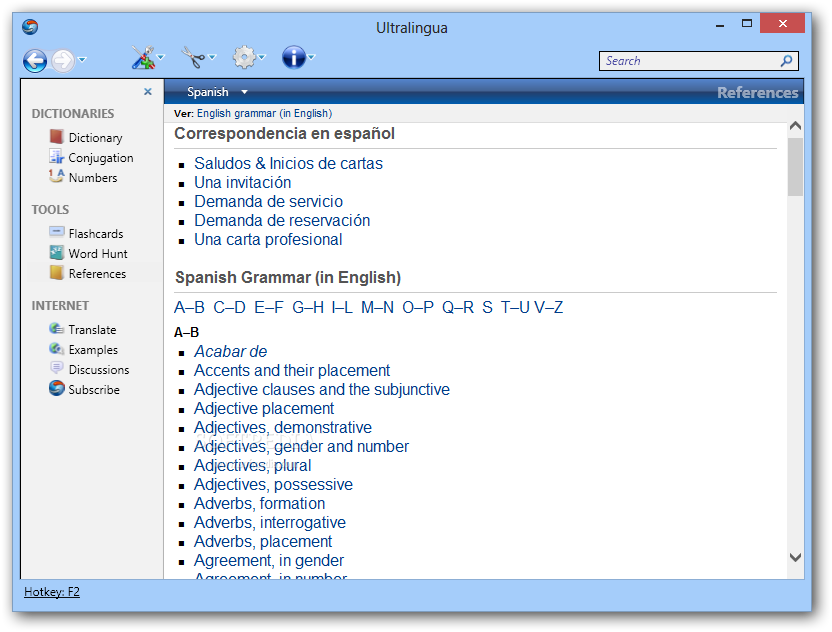Open Acabar de grammar topic

point(230,352)
